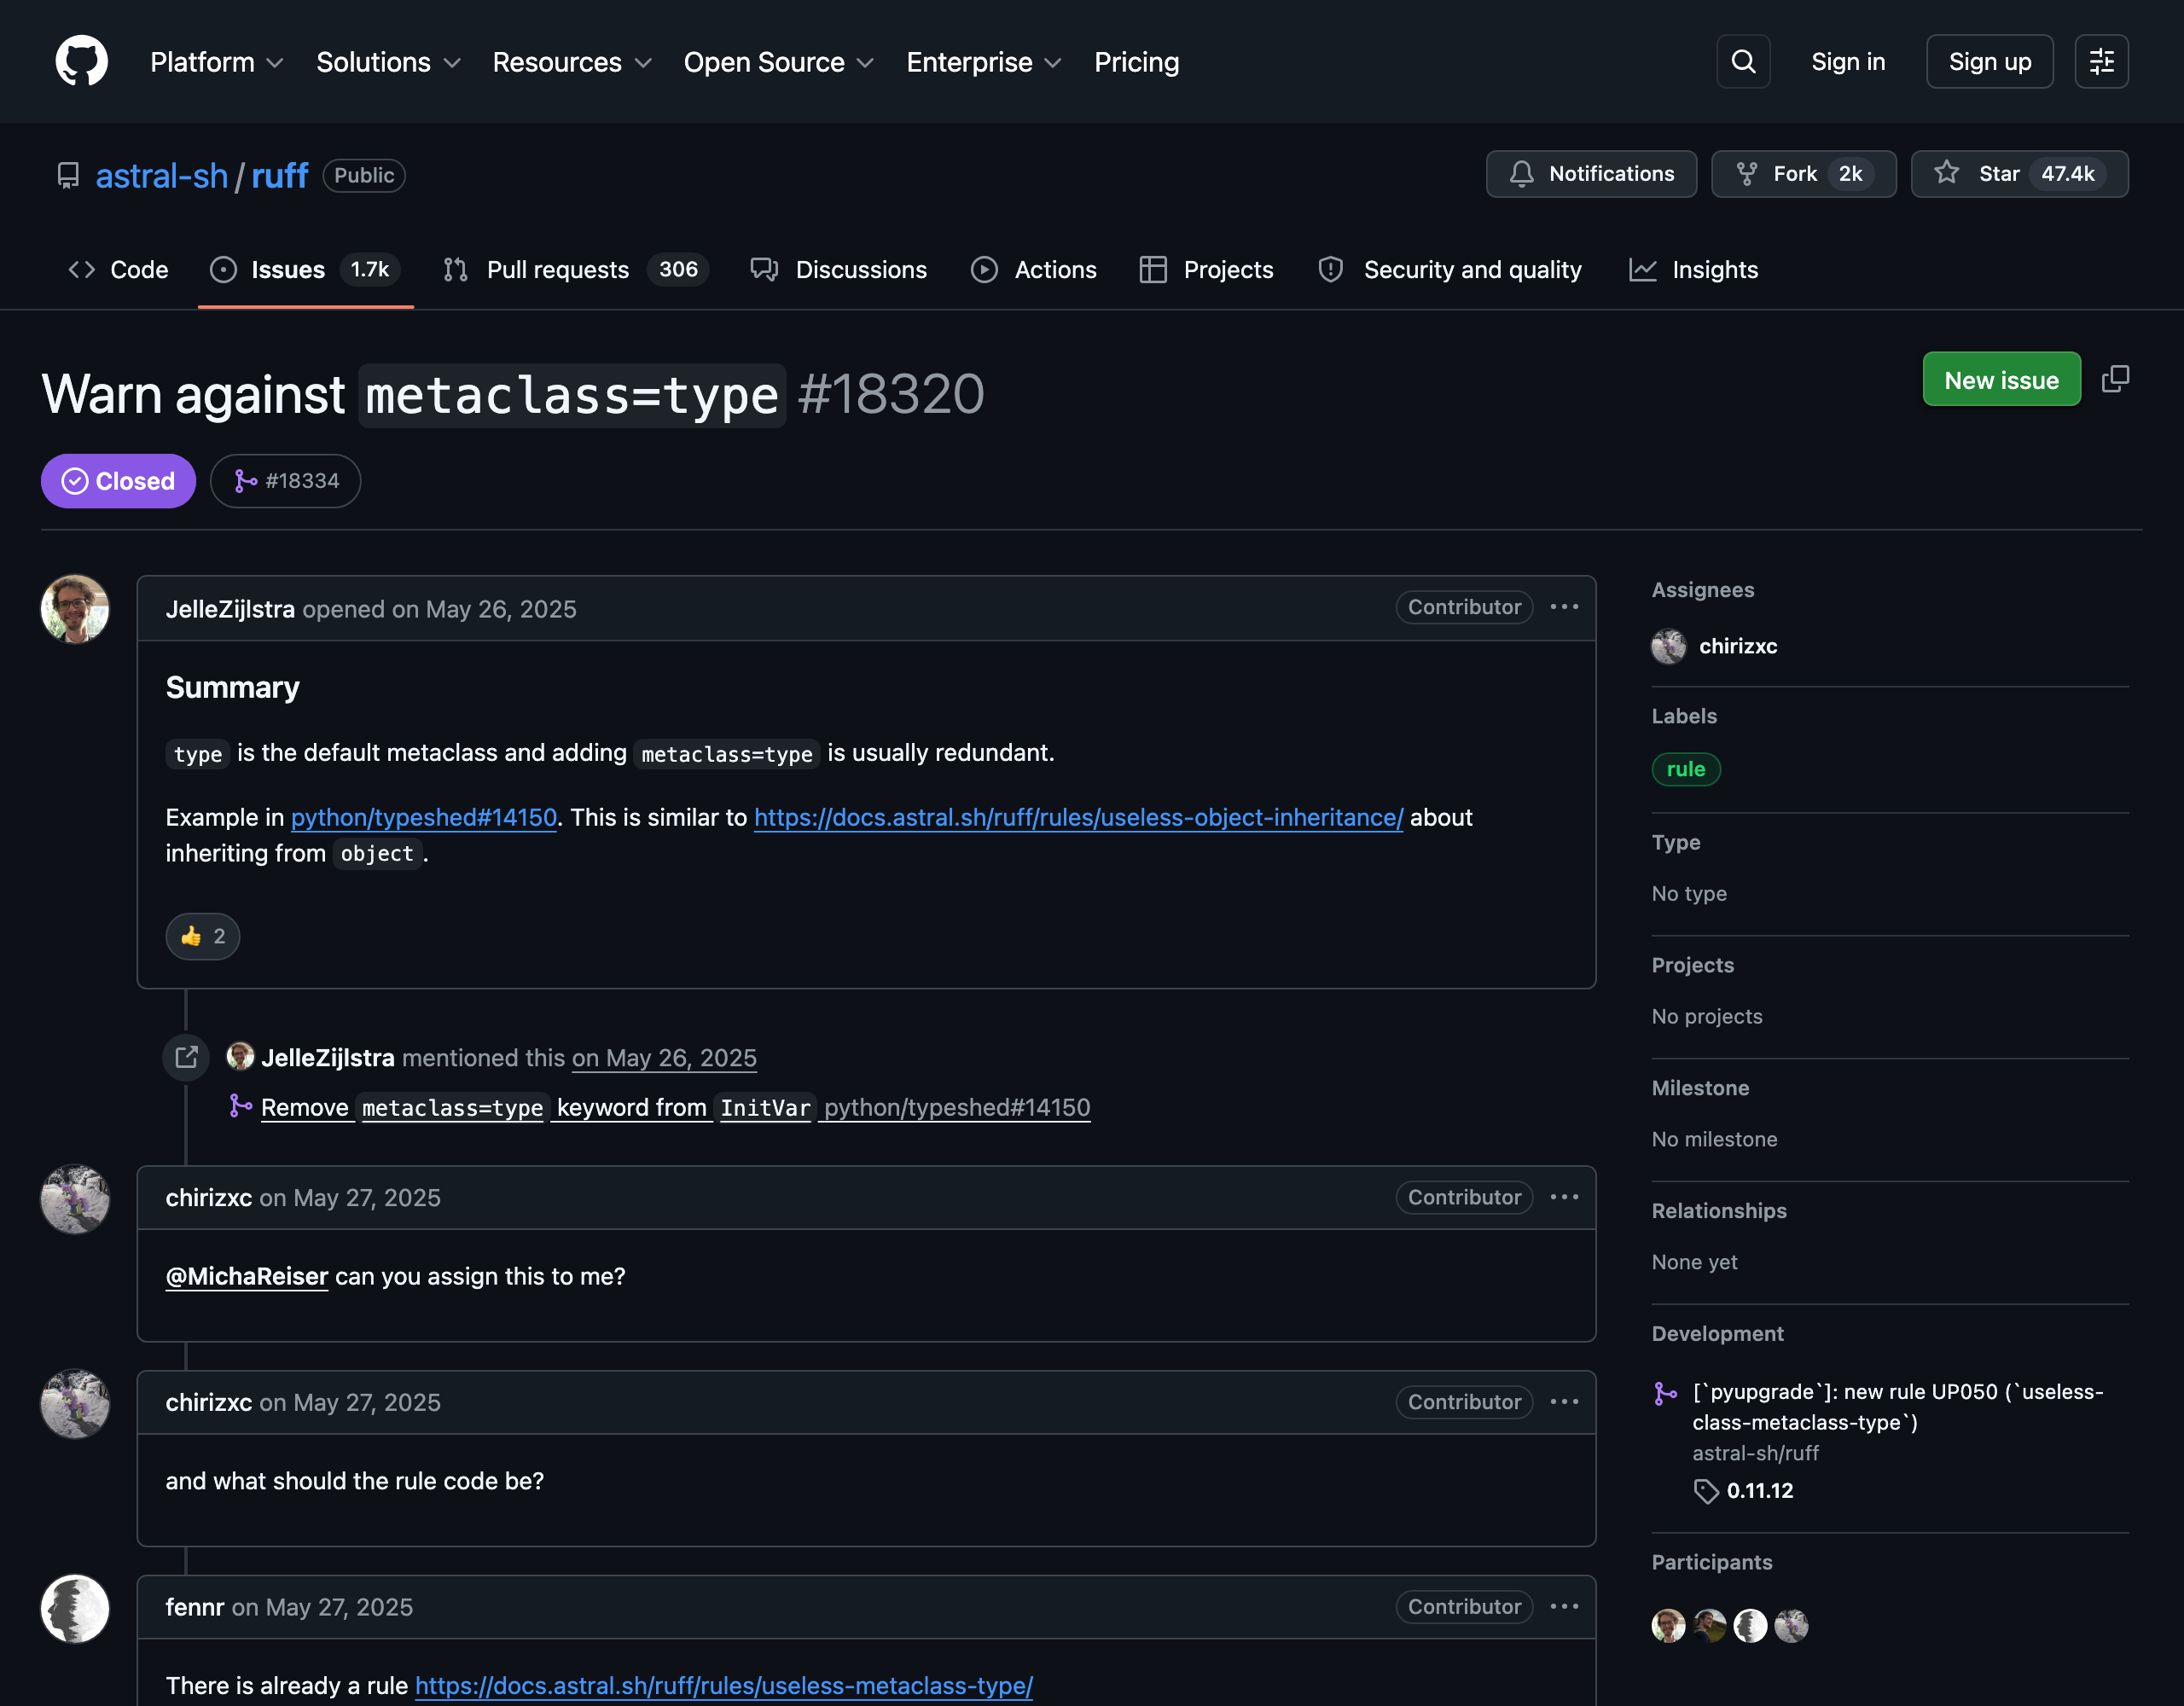Open the options menu on fennr's comment

(1564, 1607)
